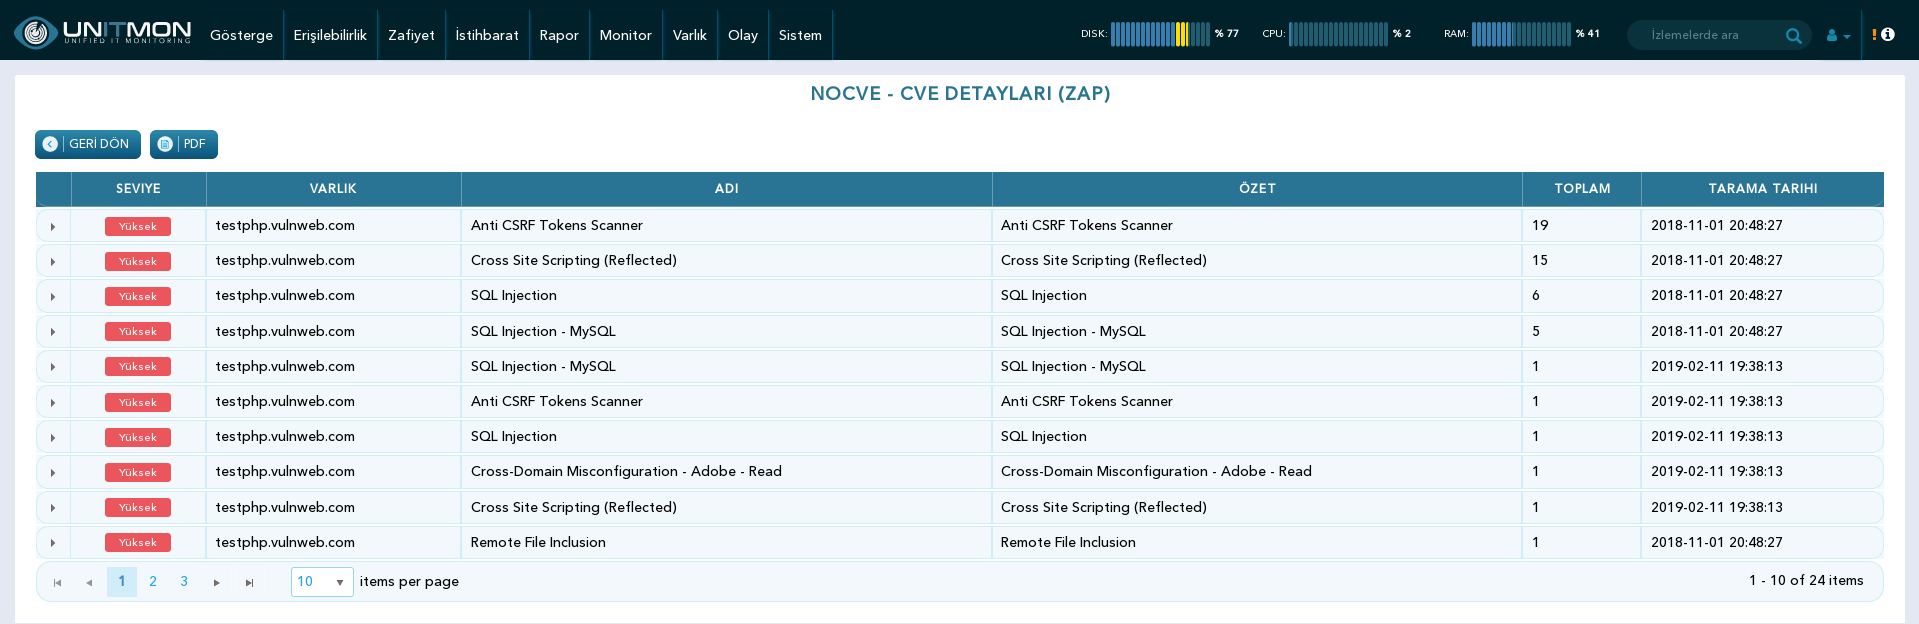Open the İstihbarat menu
Image resolution: width=1919 pixels, height=624 pixels.
click(487, 35)
